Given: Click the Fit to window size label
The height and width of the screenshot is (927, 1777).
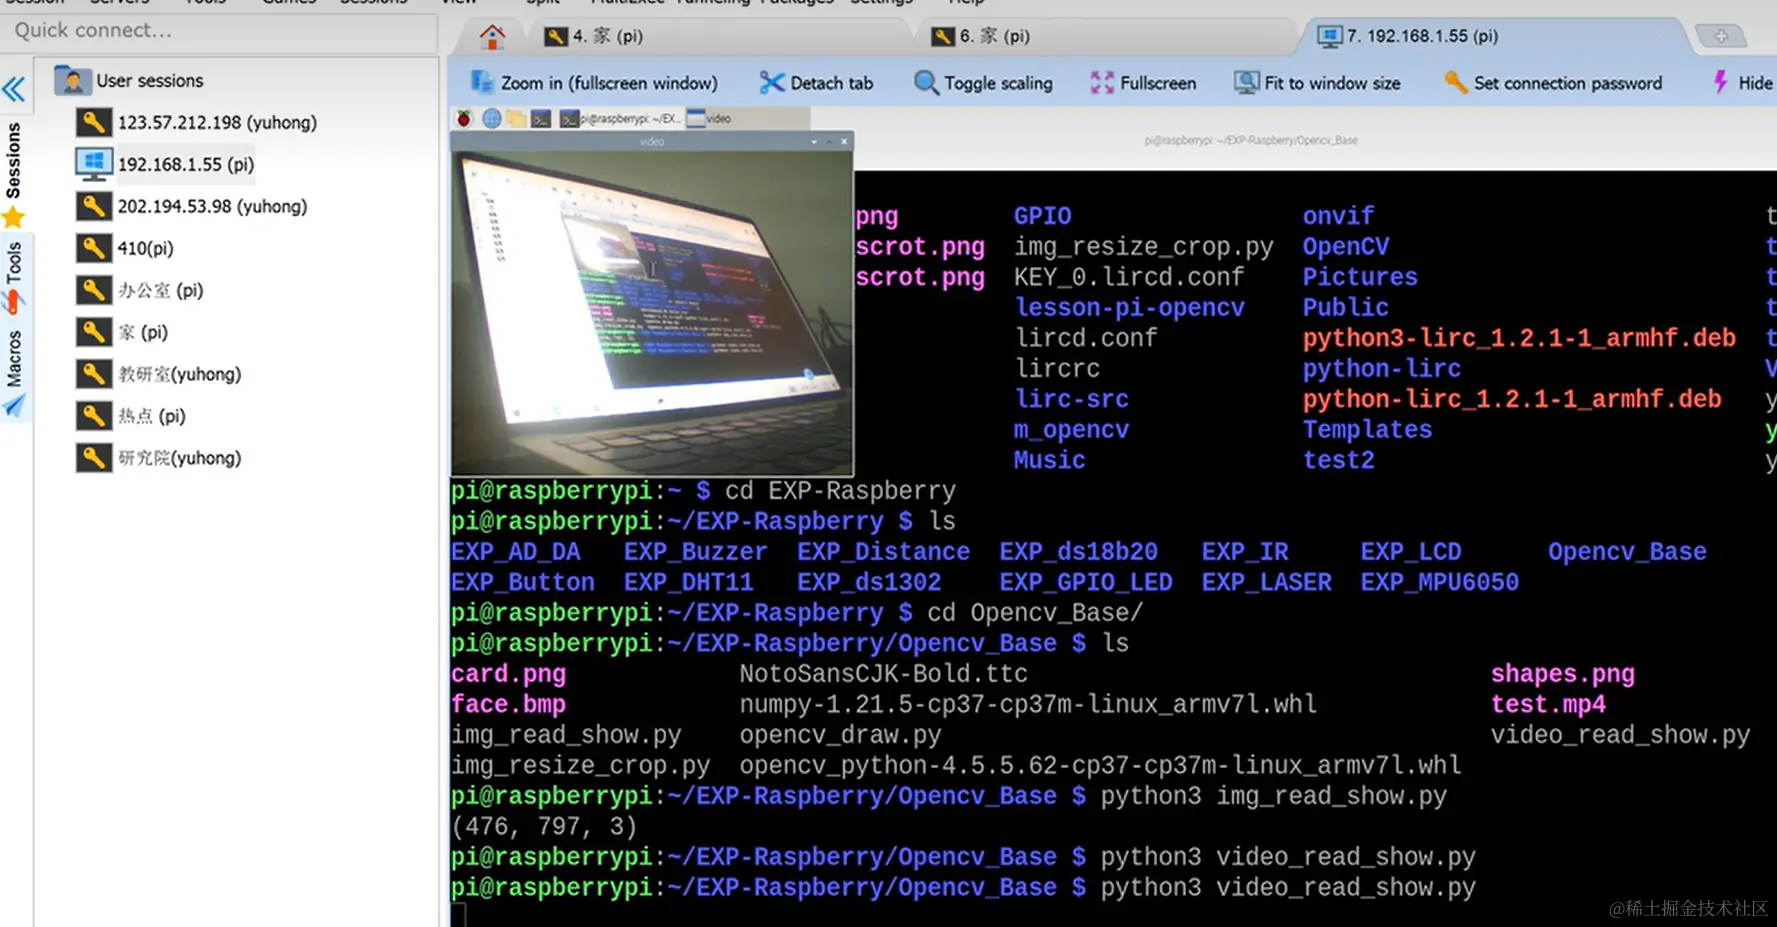Looking at the screenshot, I should [1332, 83].
